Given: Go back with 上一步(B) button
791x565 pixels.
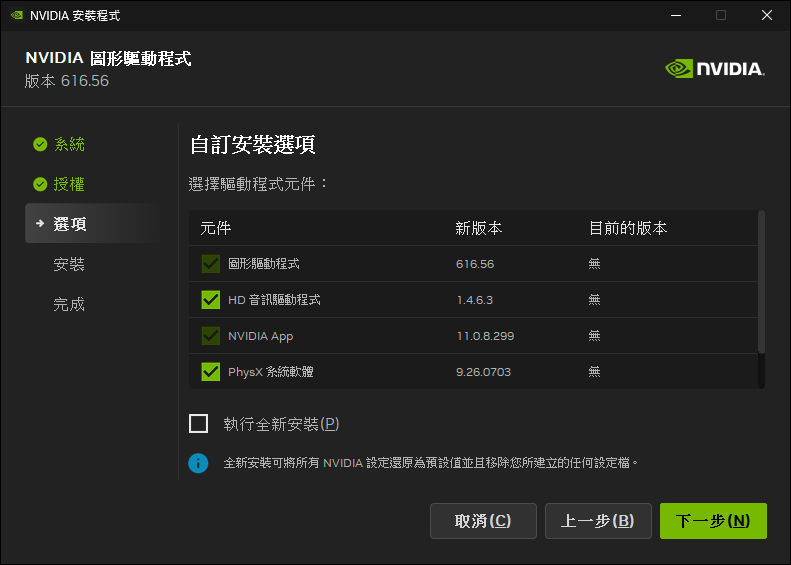Looking at the screenshot, I should click(598, 521).
